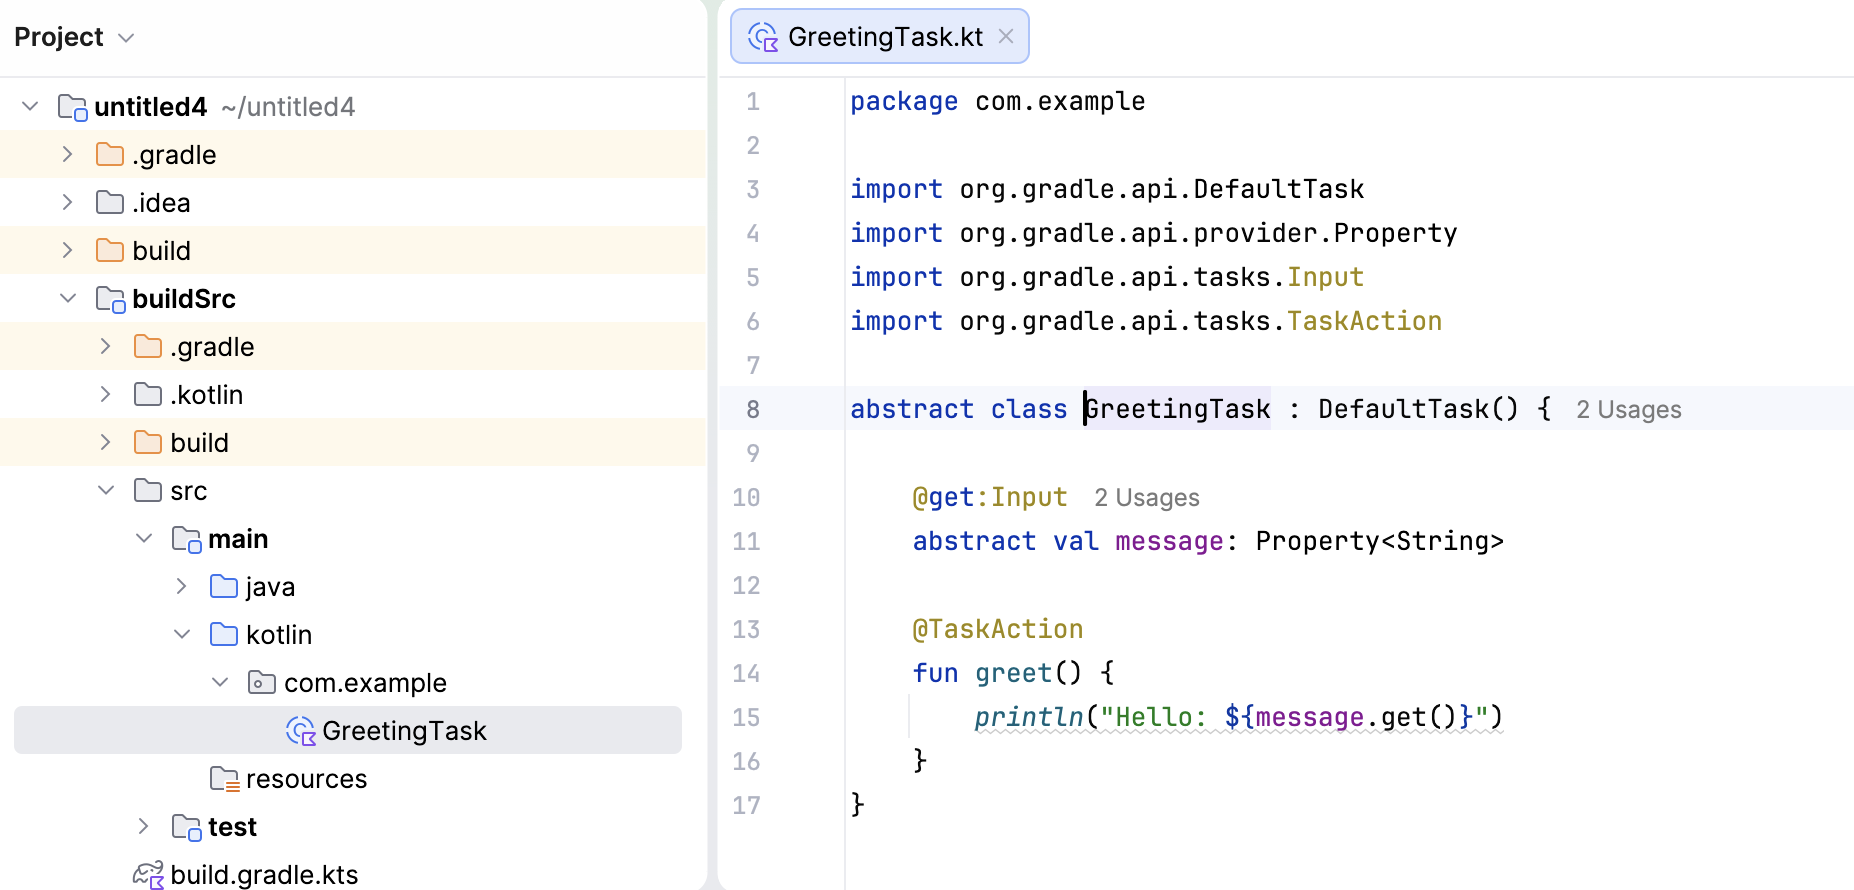Expand the .idea folder
Viewport: 1854px width, 890px height.
pos(68,202)
